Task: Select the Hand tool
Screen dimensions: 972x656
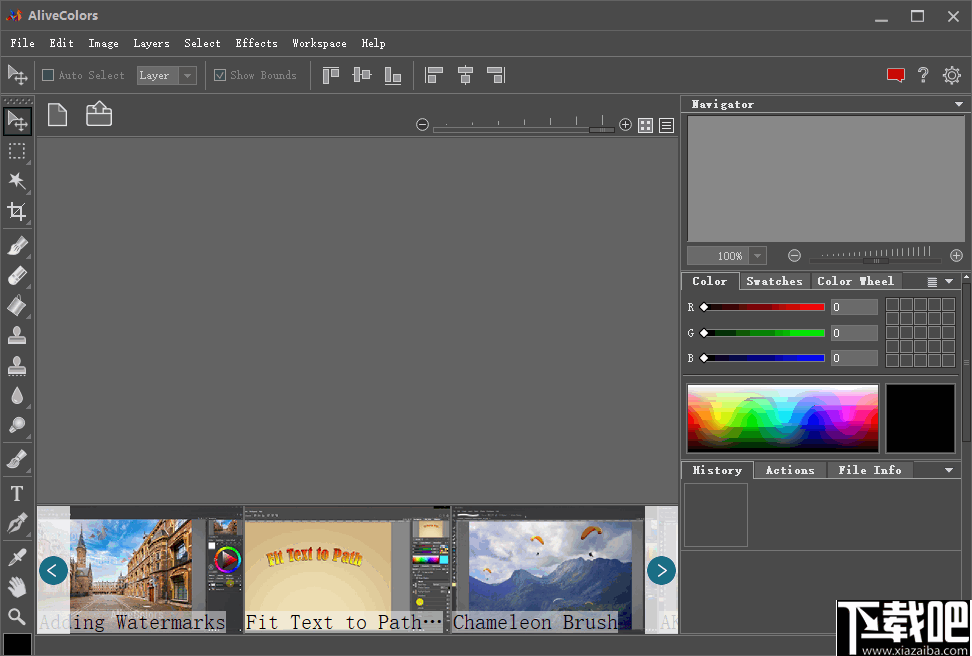Action: click(x=17, y=586)
